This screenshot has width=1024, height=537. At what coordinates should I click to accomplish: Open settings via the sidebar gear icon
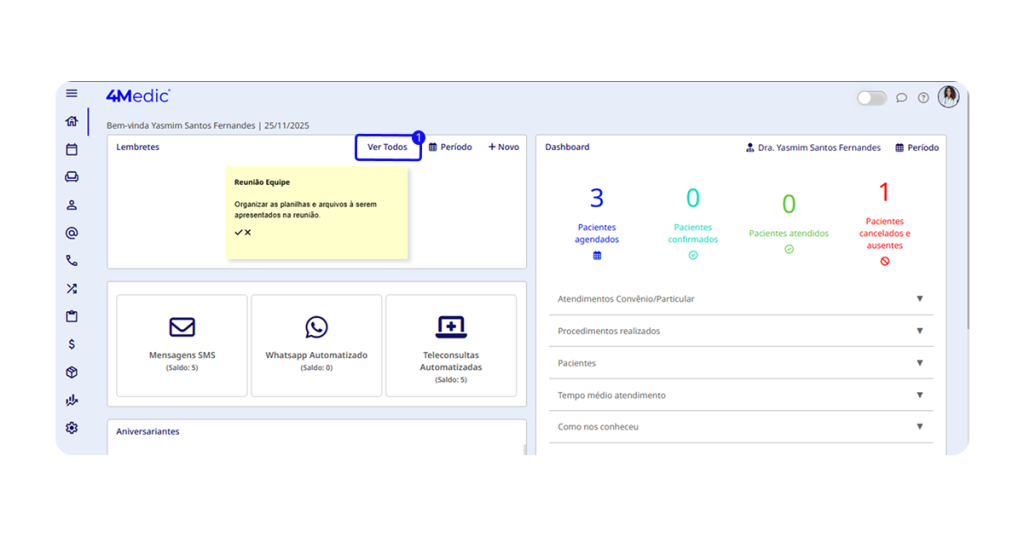coord(72,428)
